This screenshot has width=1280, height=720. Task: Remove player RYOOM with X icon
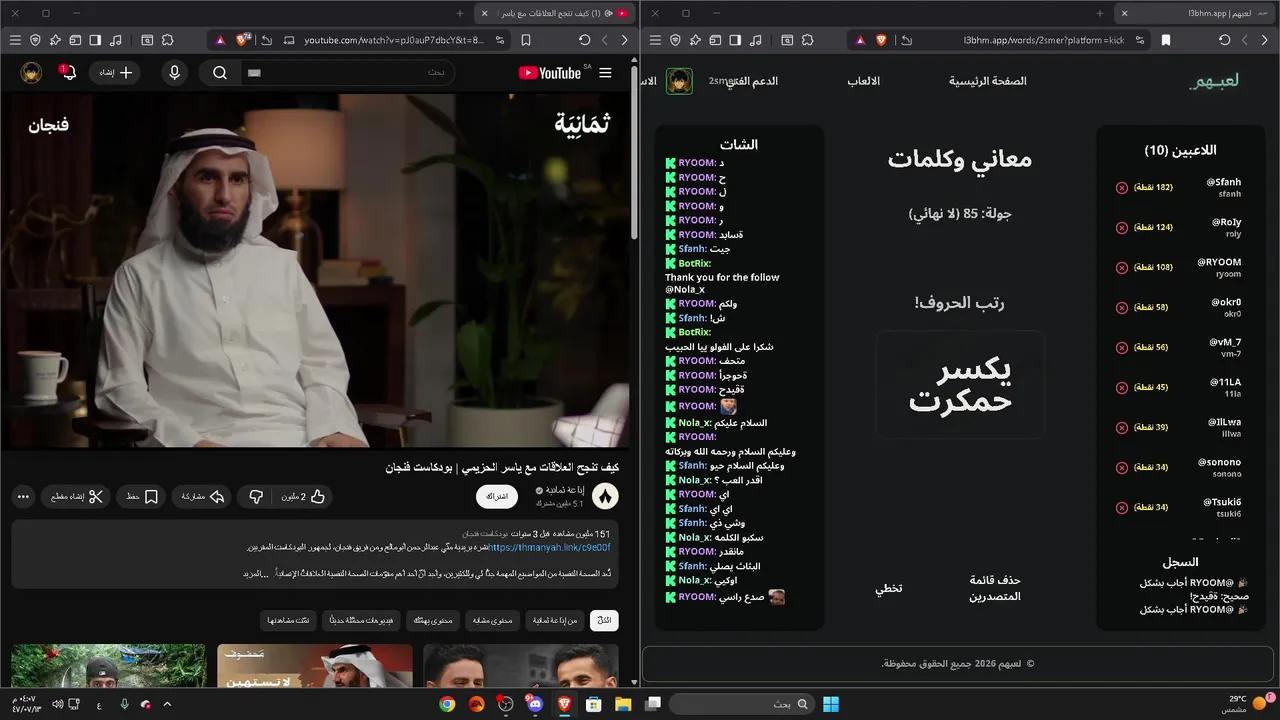(x=1122, y=268)
